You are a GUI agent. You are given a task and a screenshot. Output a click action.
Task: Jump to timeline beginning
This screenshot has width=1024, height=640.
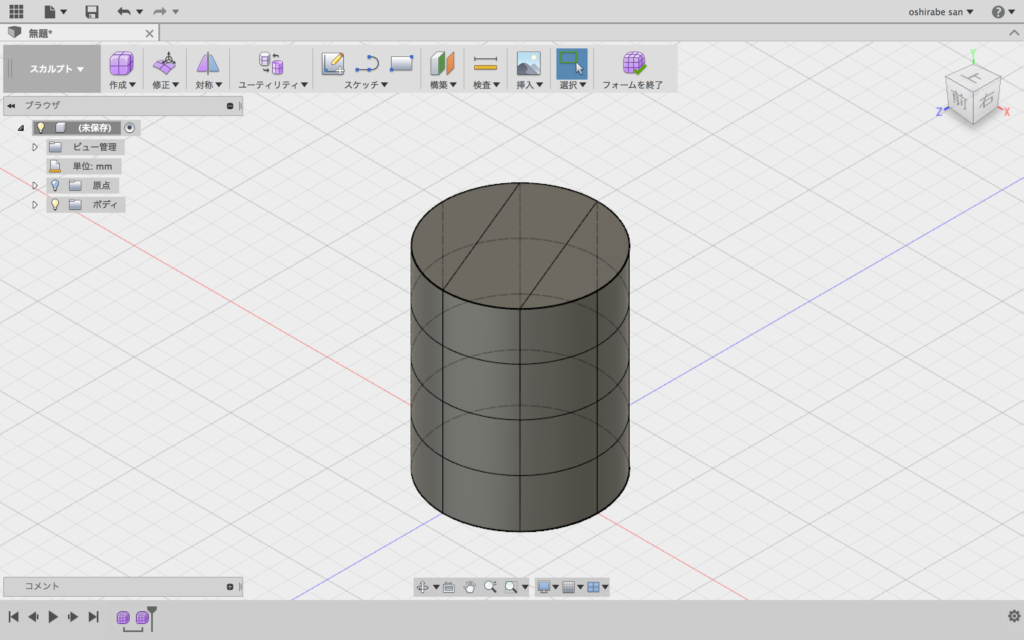tap(13, 616)
